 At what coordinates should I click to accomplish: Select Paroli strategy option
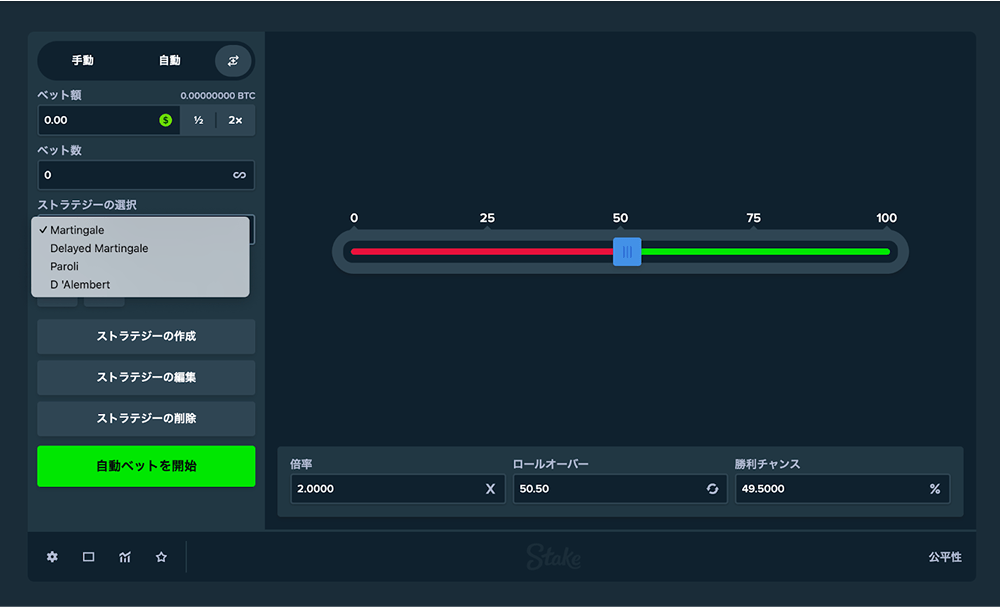tap(140, 267)
